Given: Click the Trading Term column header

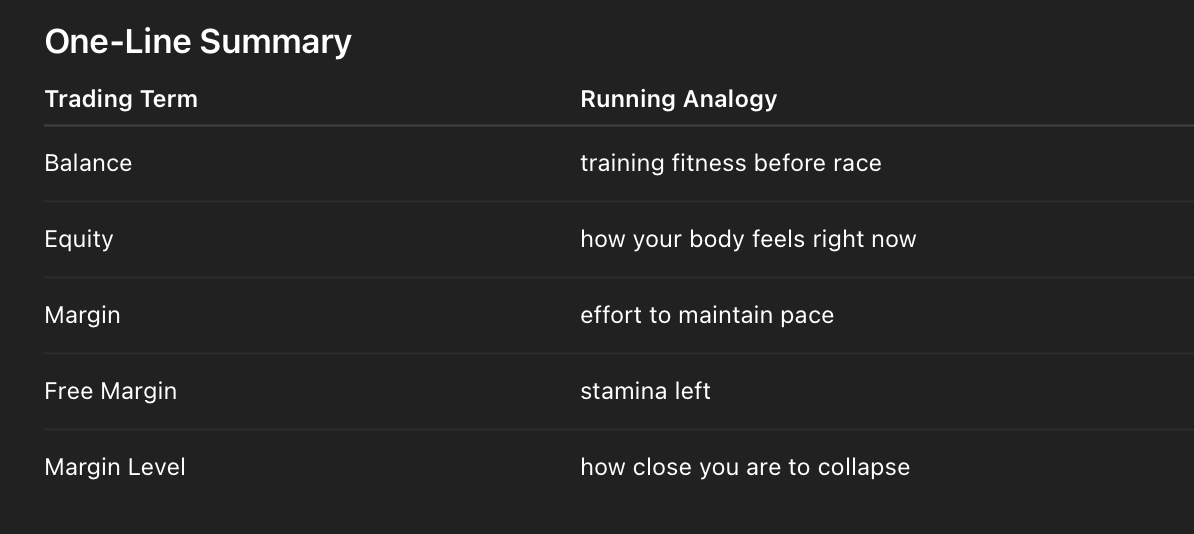Looking at the screenshot, I should [x=121, y=99].
